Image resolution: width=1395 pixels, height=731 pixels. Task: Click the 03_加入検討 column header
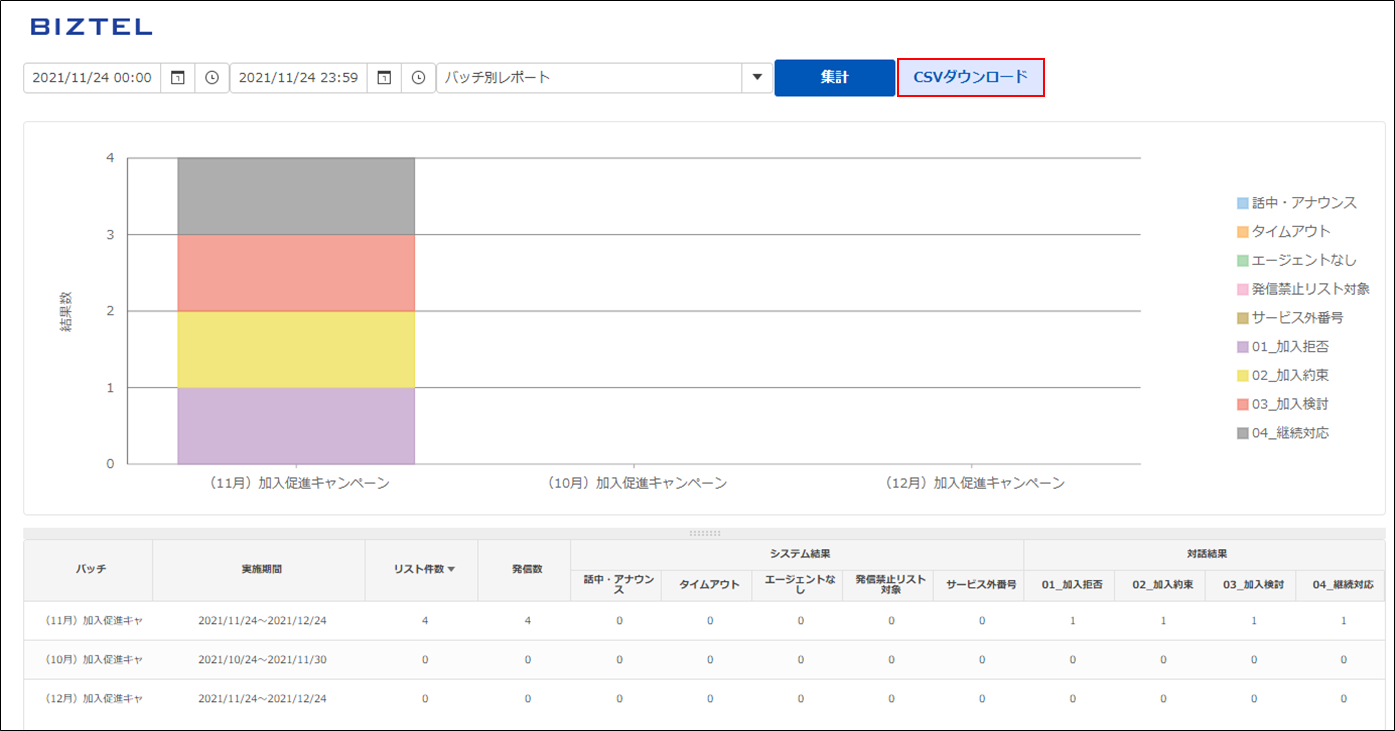[1252, 585]
